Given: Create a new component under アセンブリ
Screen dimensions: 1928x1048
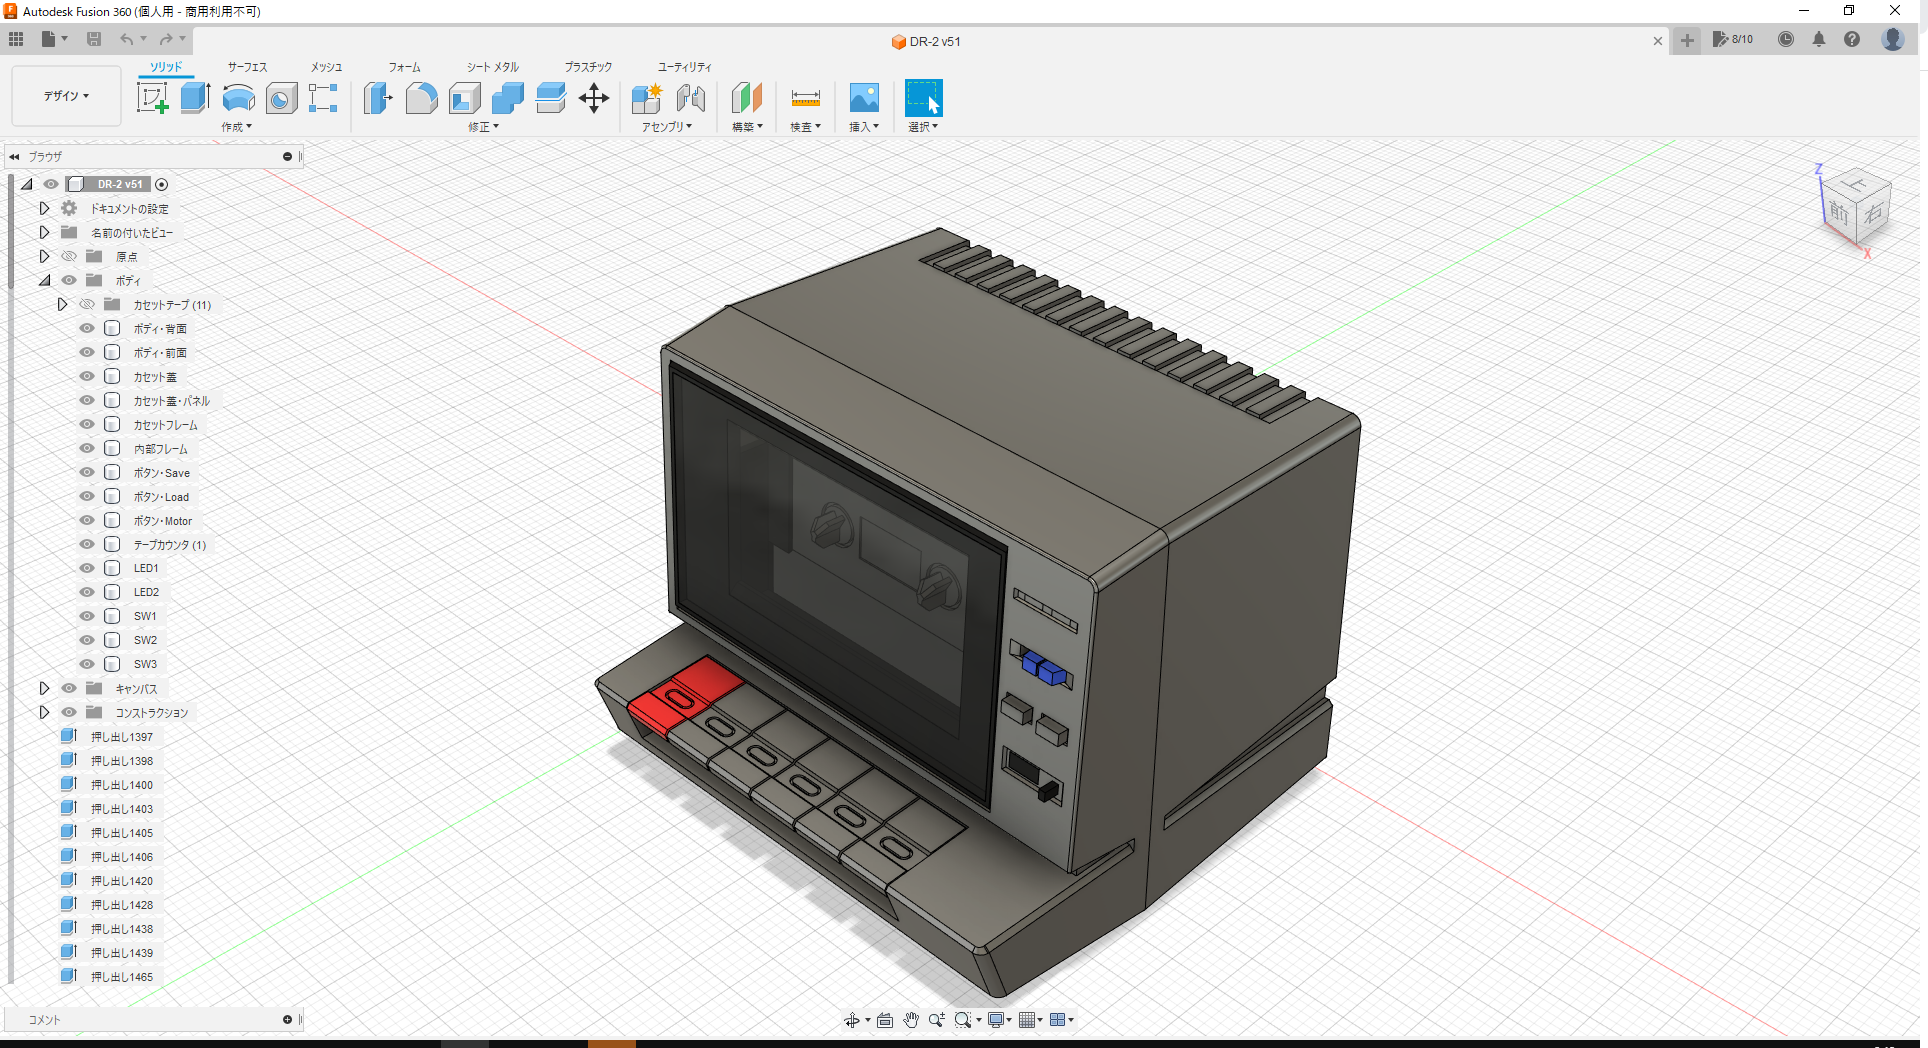Looking at the screenshot, I should (x=645, y=98).
